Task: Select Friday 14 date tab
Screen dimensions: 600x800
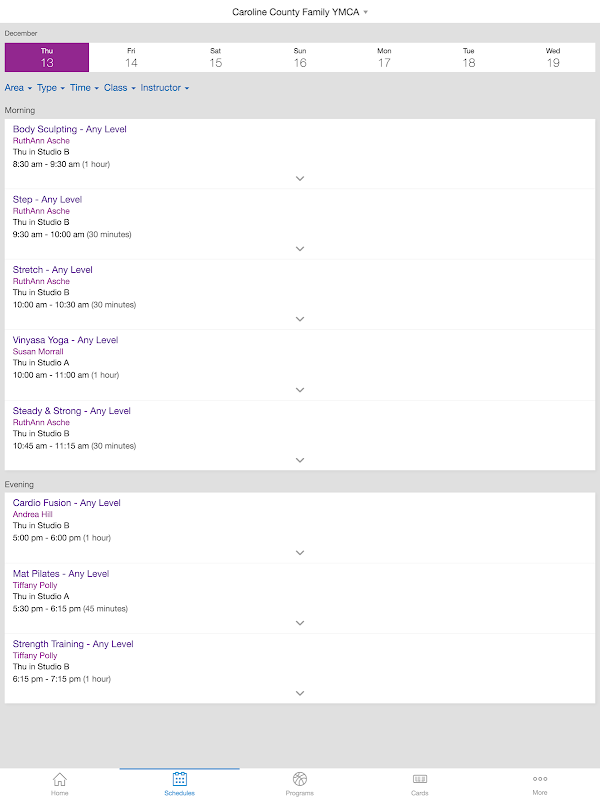Action: (131, 58)
